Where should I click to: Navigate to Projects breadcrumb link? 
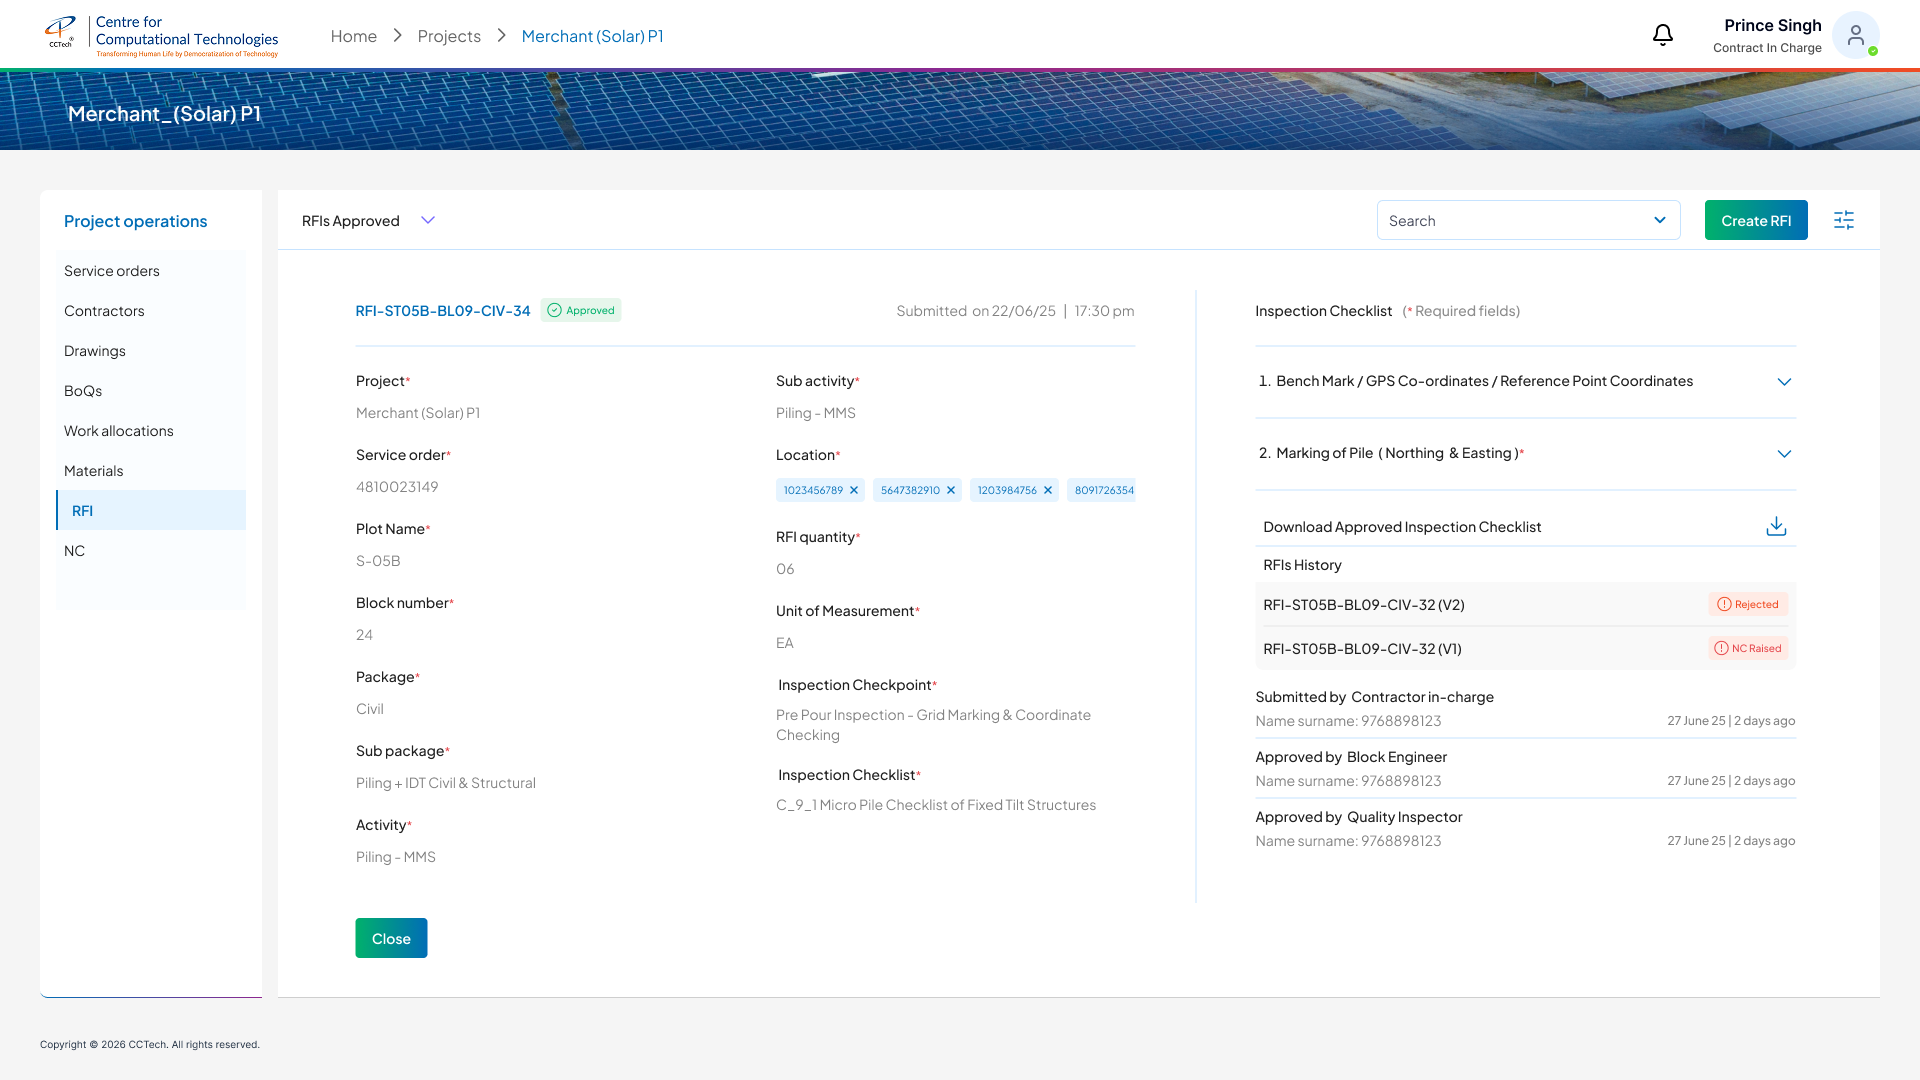449,36
